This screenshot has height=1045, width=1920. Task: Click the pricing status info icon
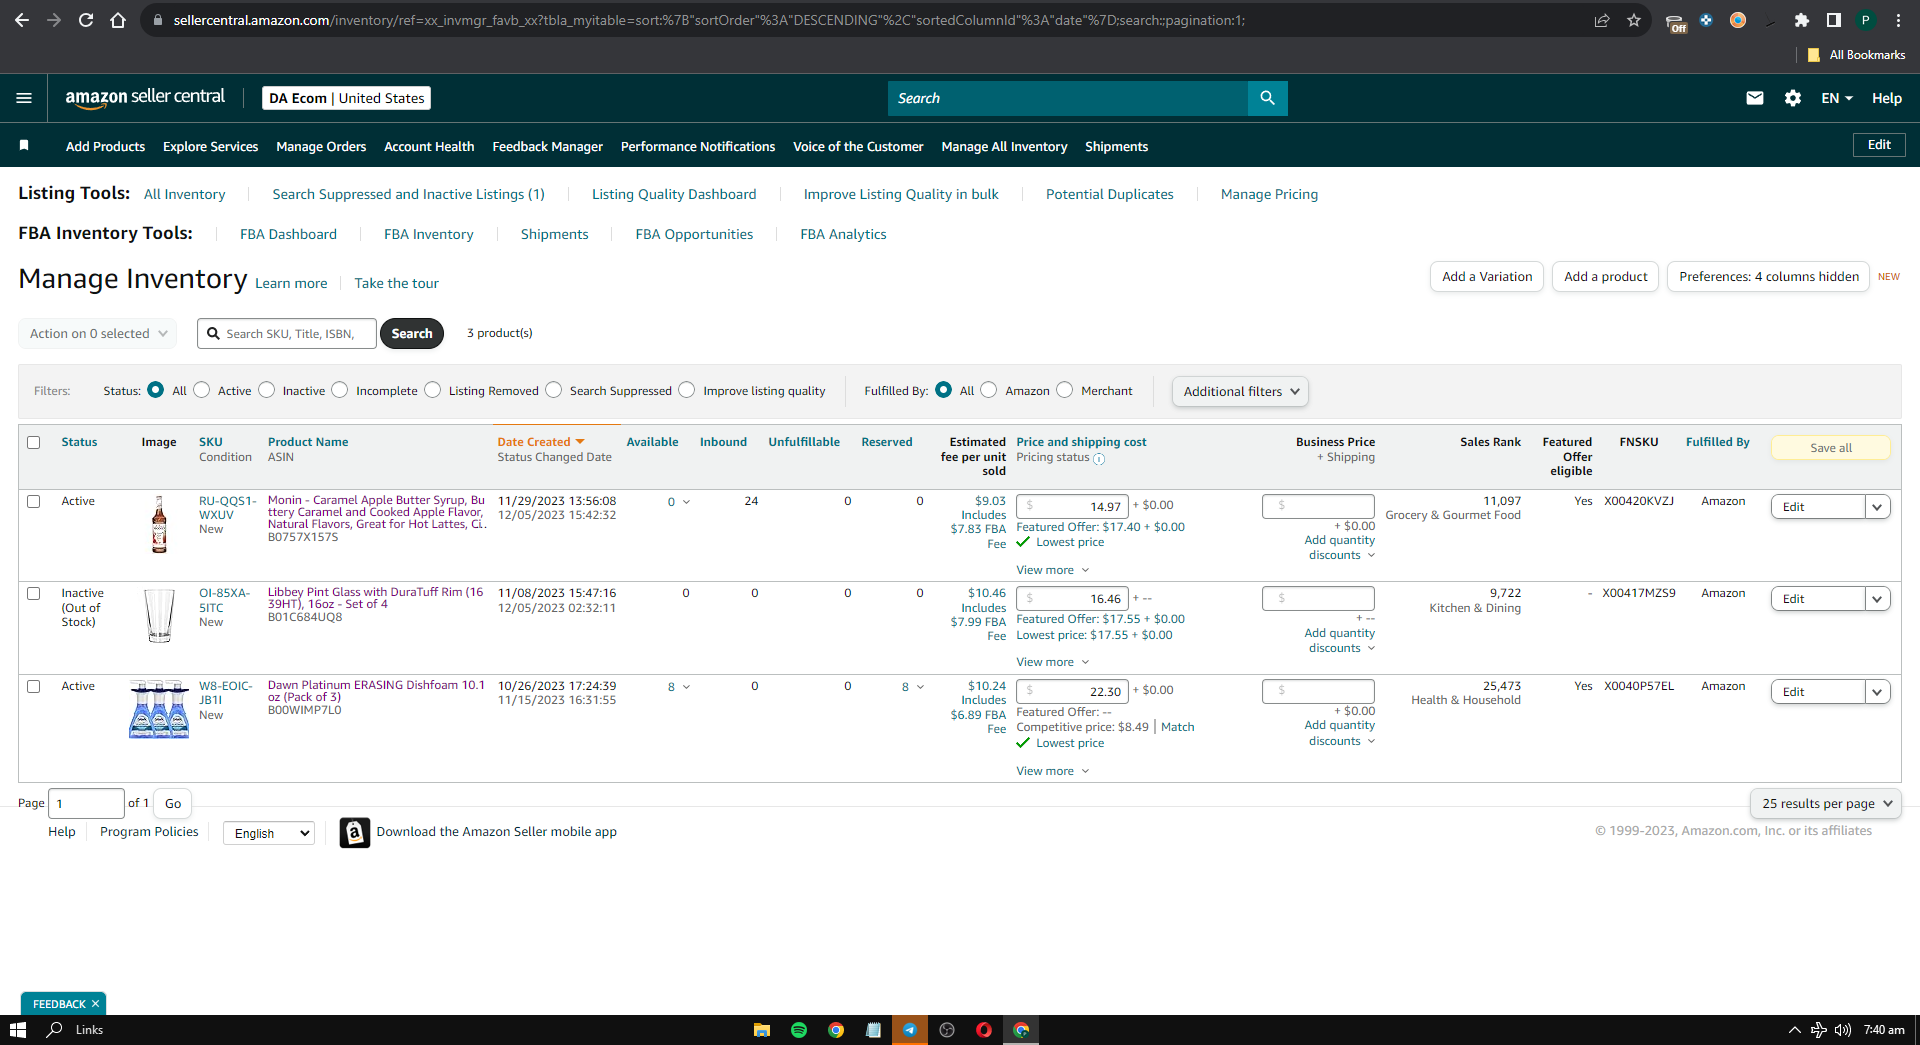point(1099,459)
